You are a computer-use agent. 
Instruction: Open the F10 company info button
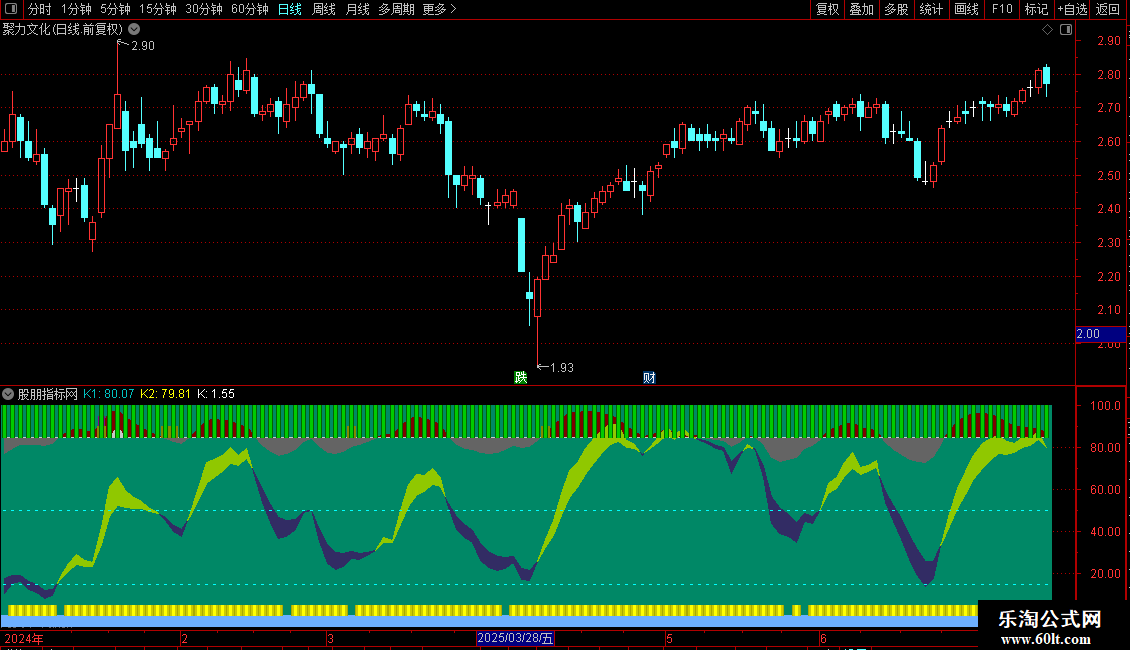[x=1002, y=9]
